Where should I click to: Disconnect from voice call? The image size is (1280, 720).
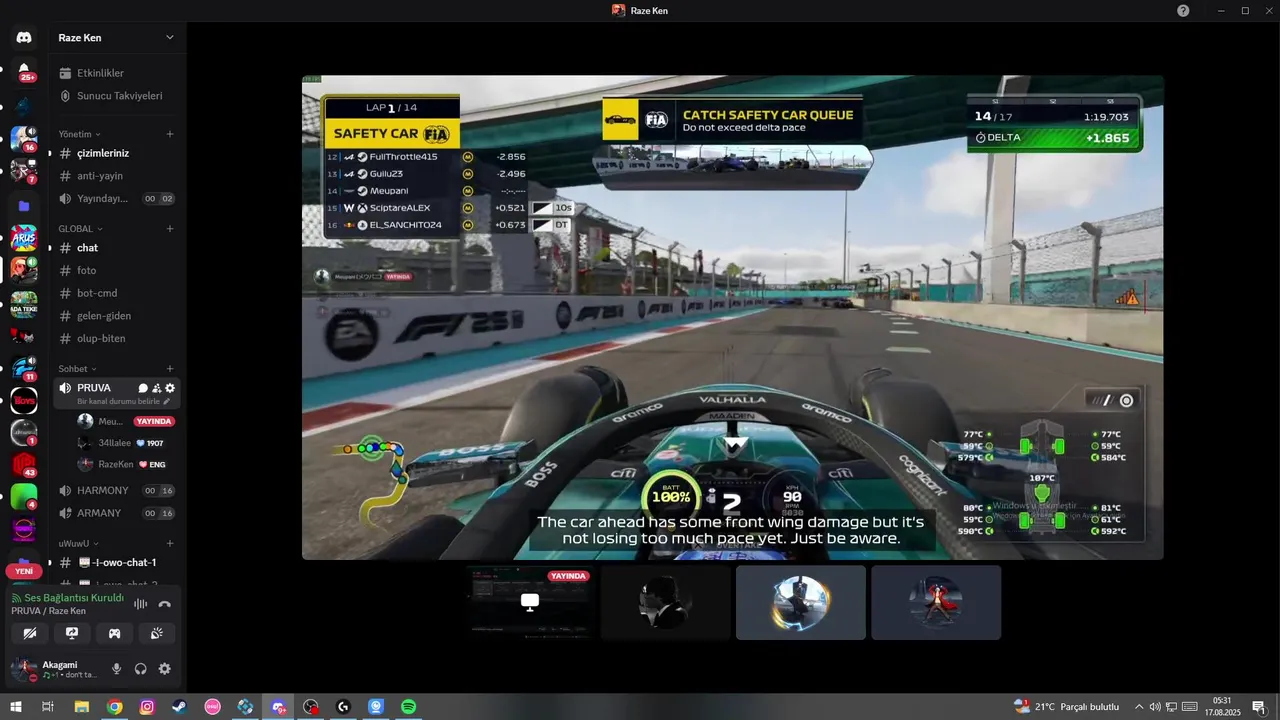click(x=165, y=604)
